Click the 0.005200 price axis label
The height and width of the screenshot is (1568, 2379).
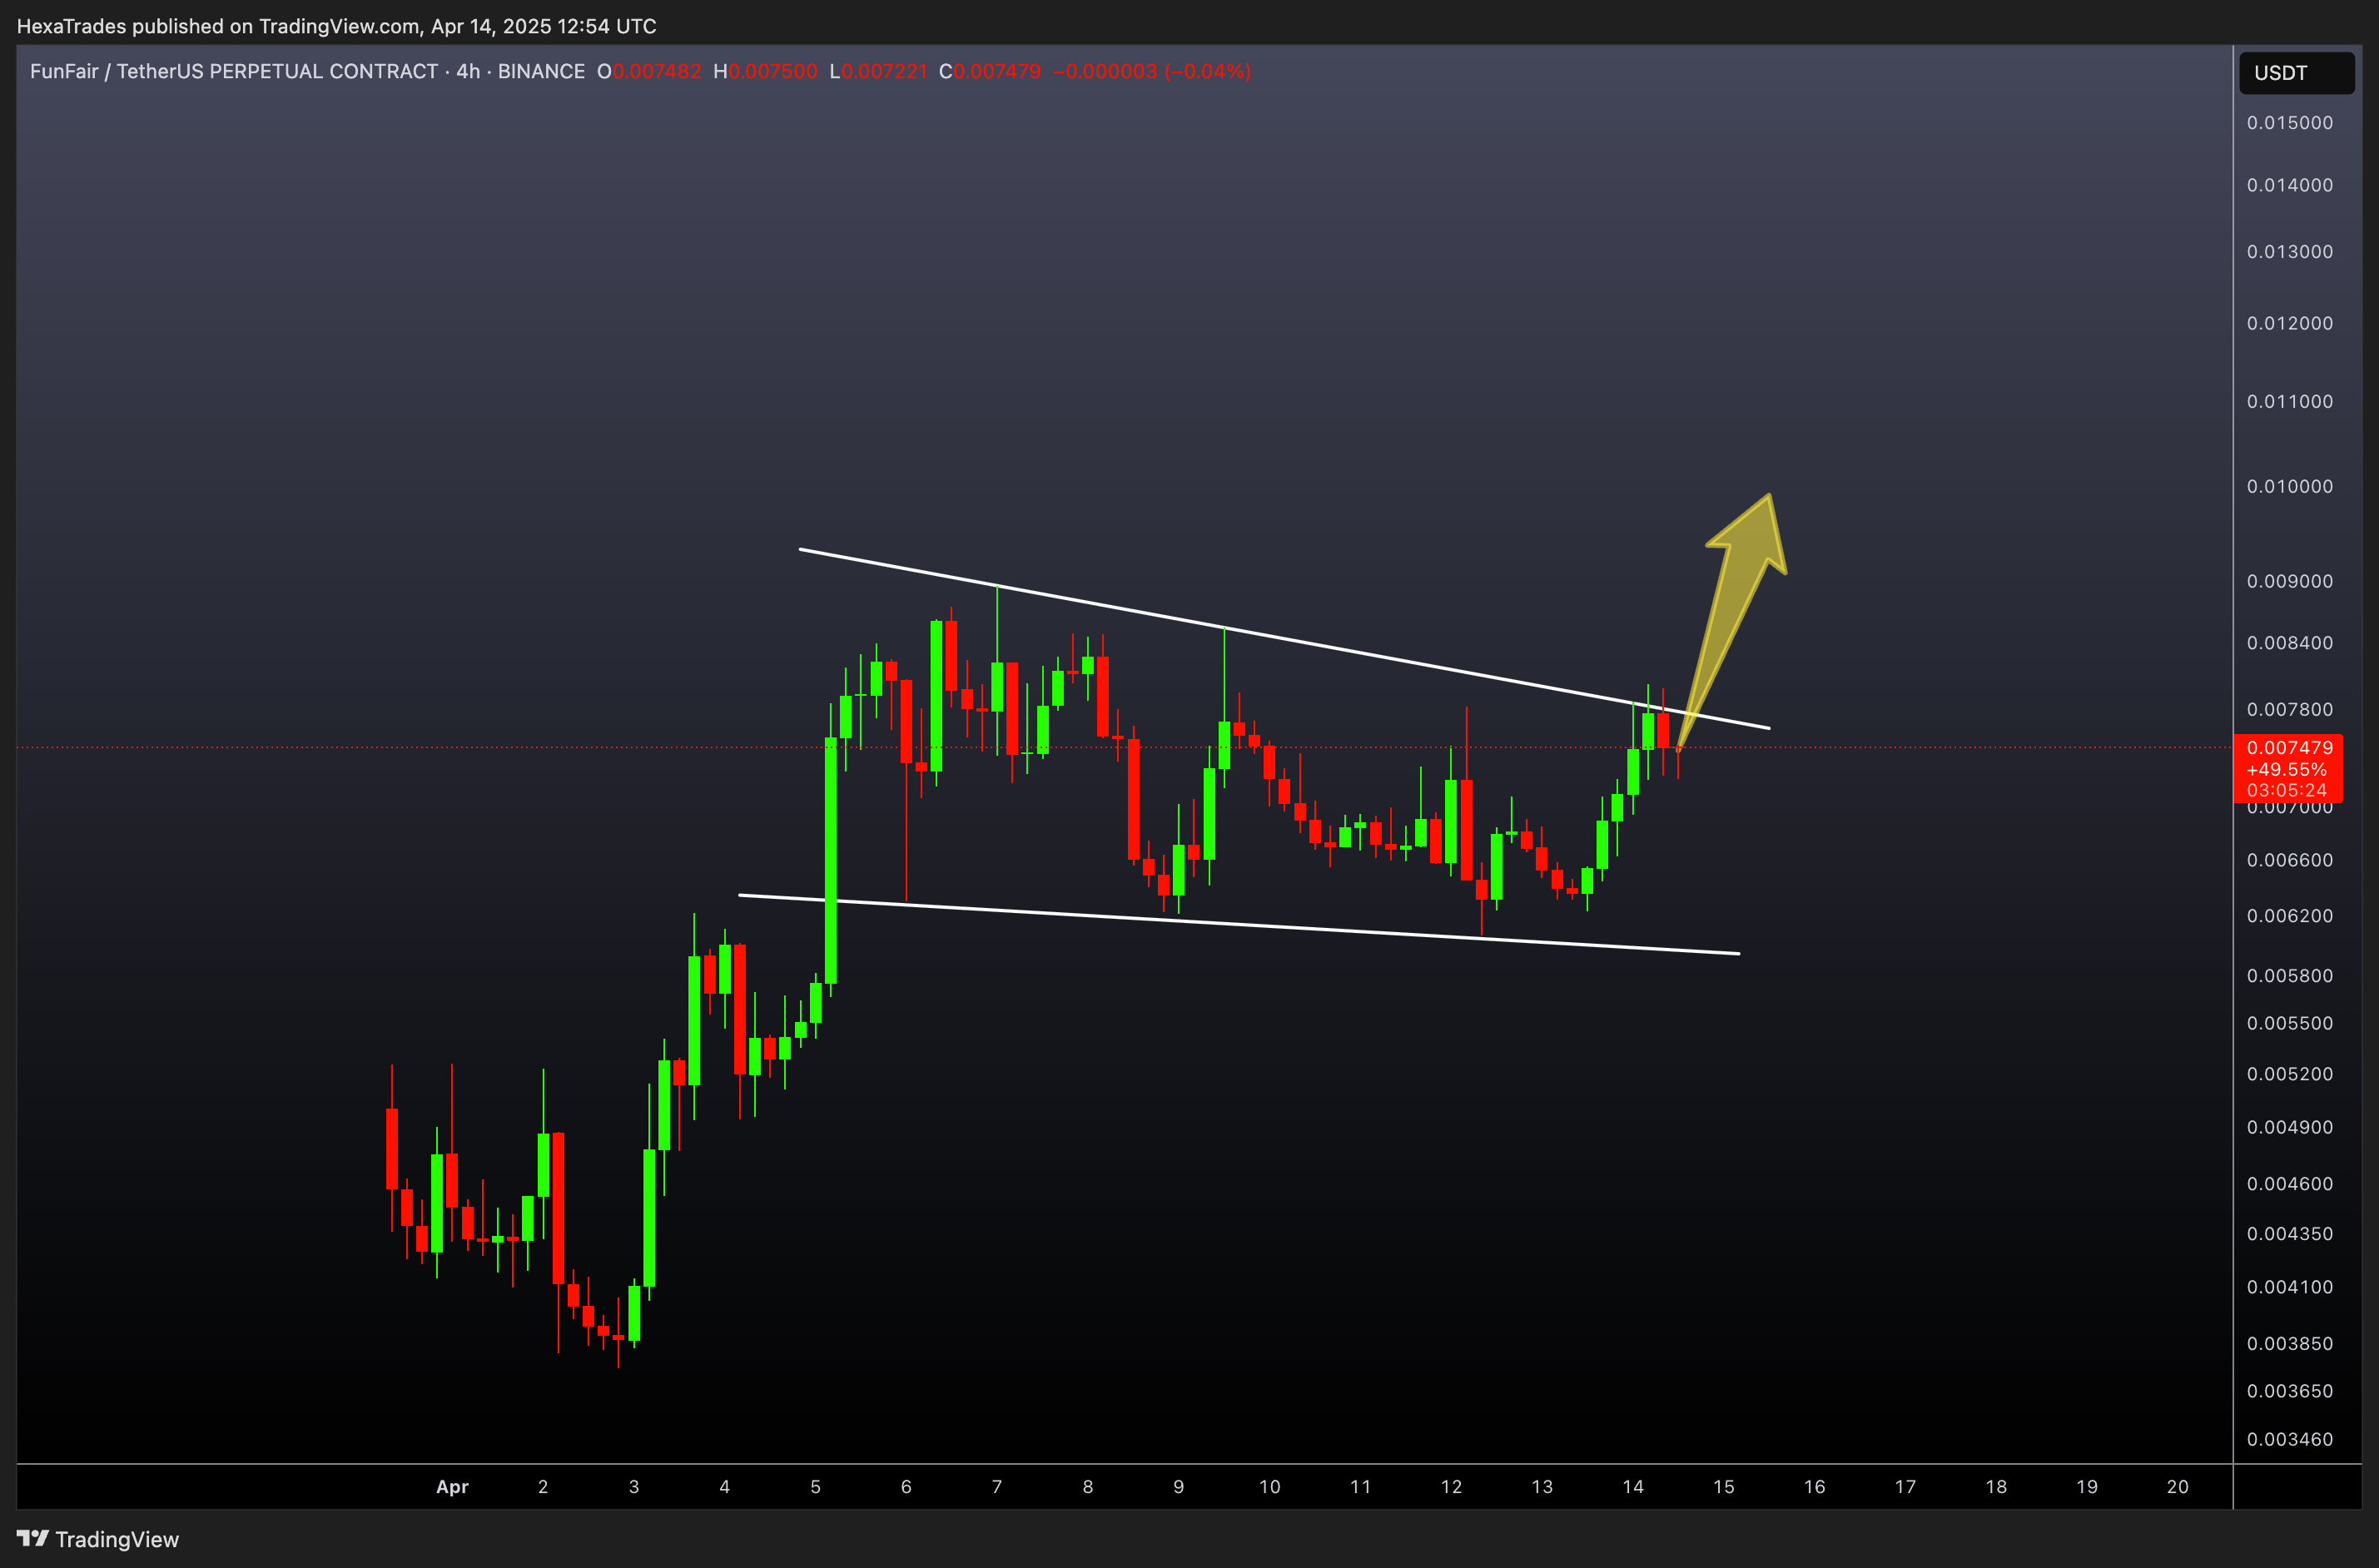point(2289,1074)
